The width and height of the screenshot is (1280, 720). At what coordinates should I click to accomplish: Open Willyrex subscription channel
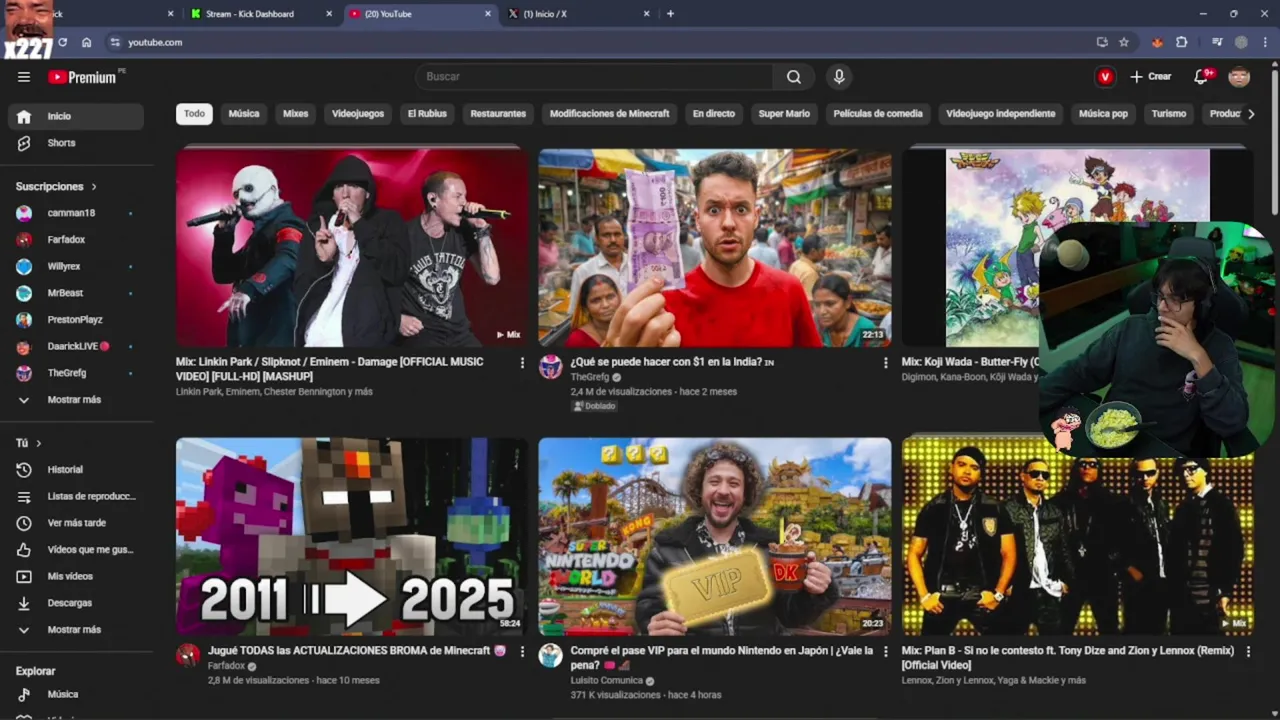point(76,267)
